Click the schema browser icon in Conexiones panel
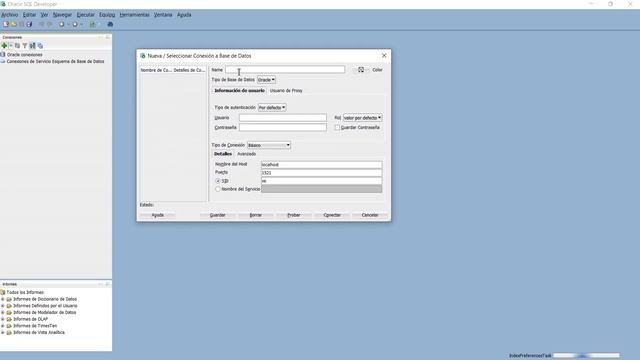The height and width of the screenshot is (360, 640). 32,46
